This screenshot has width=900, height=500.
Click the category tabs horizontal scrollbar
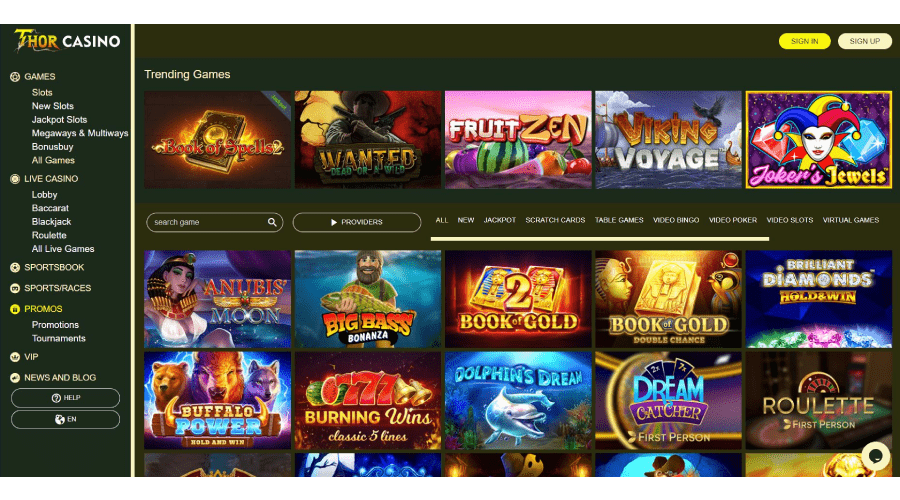pos(600,238)
